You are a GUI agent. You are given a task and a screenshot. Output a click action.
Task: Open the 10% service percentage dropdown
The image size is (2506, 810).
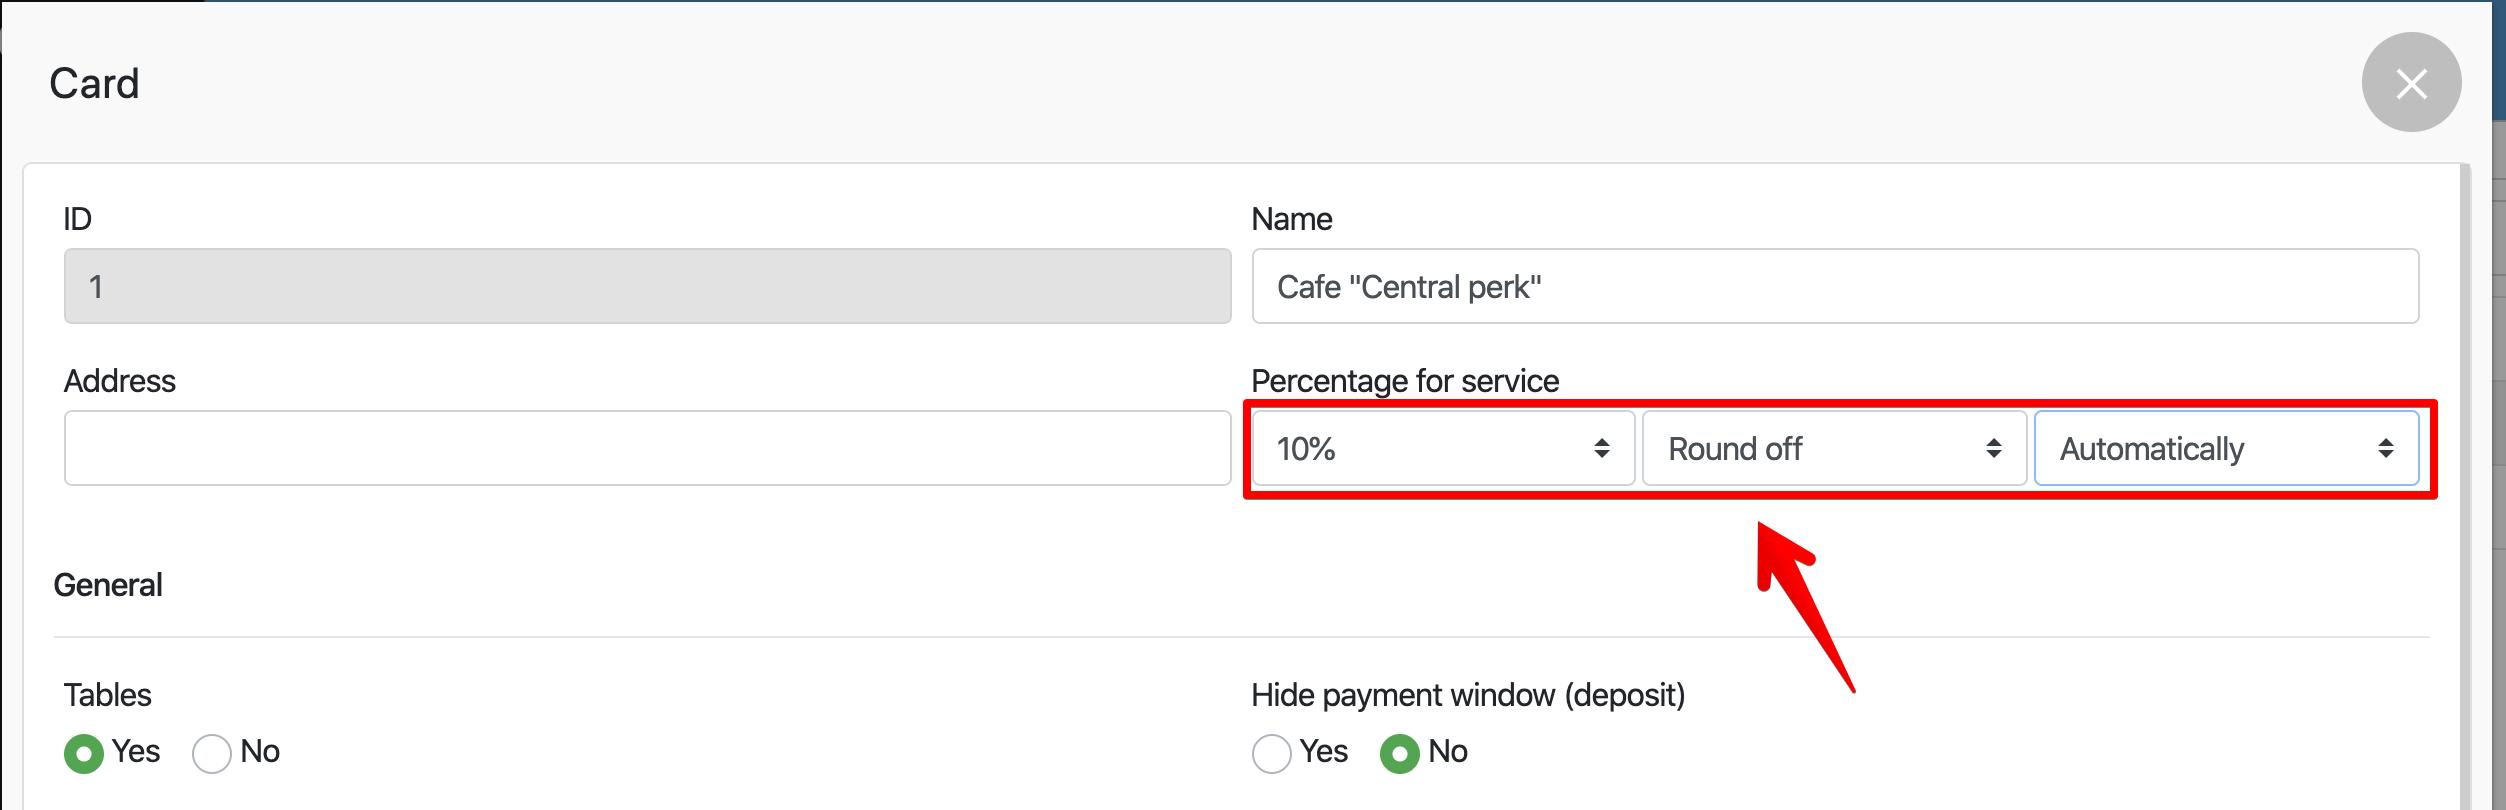tap(1420, 448)
